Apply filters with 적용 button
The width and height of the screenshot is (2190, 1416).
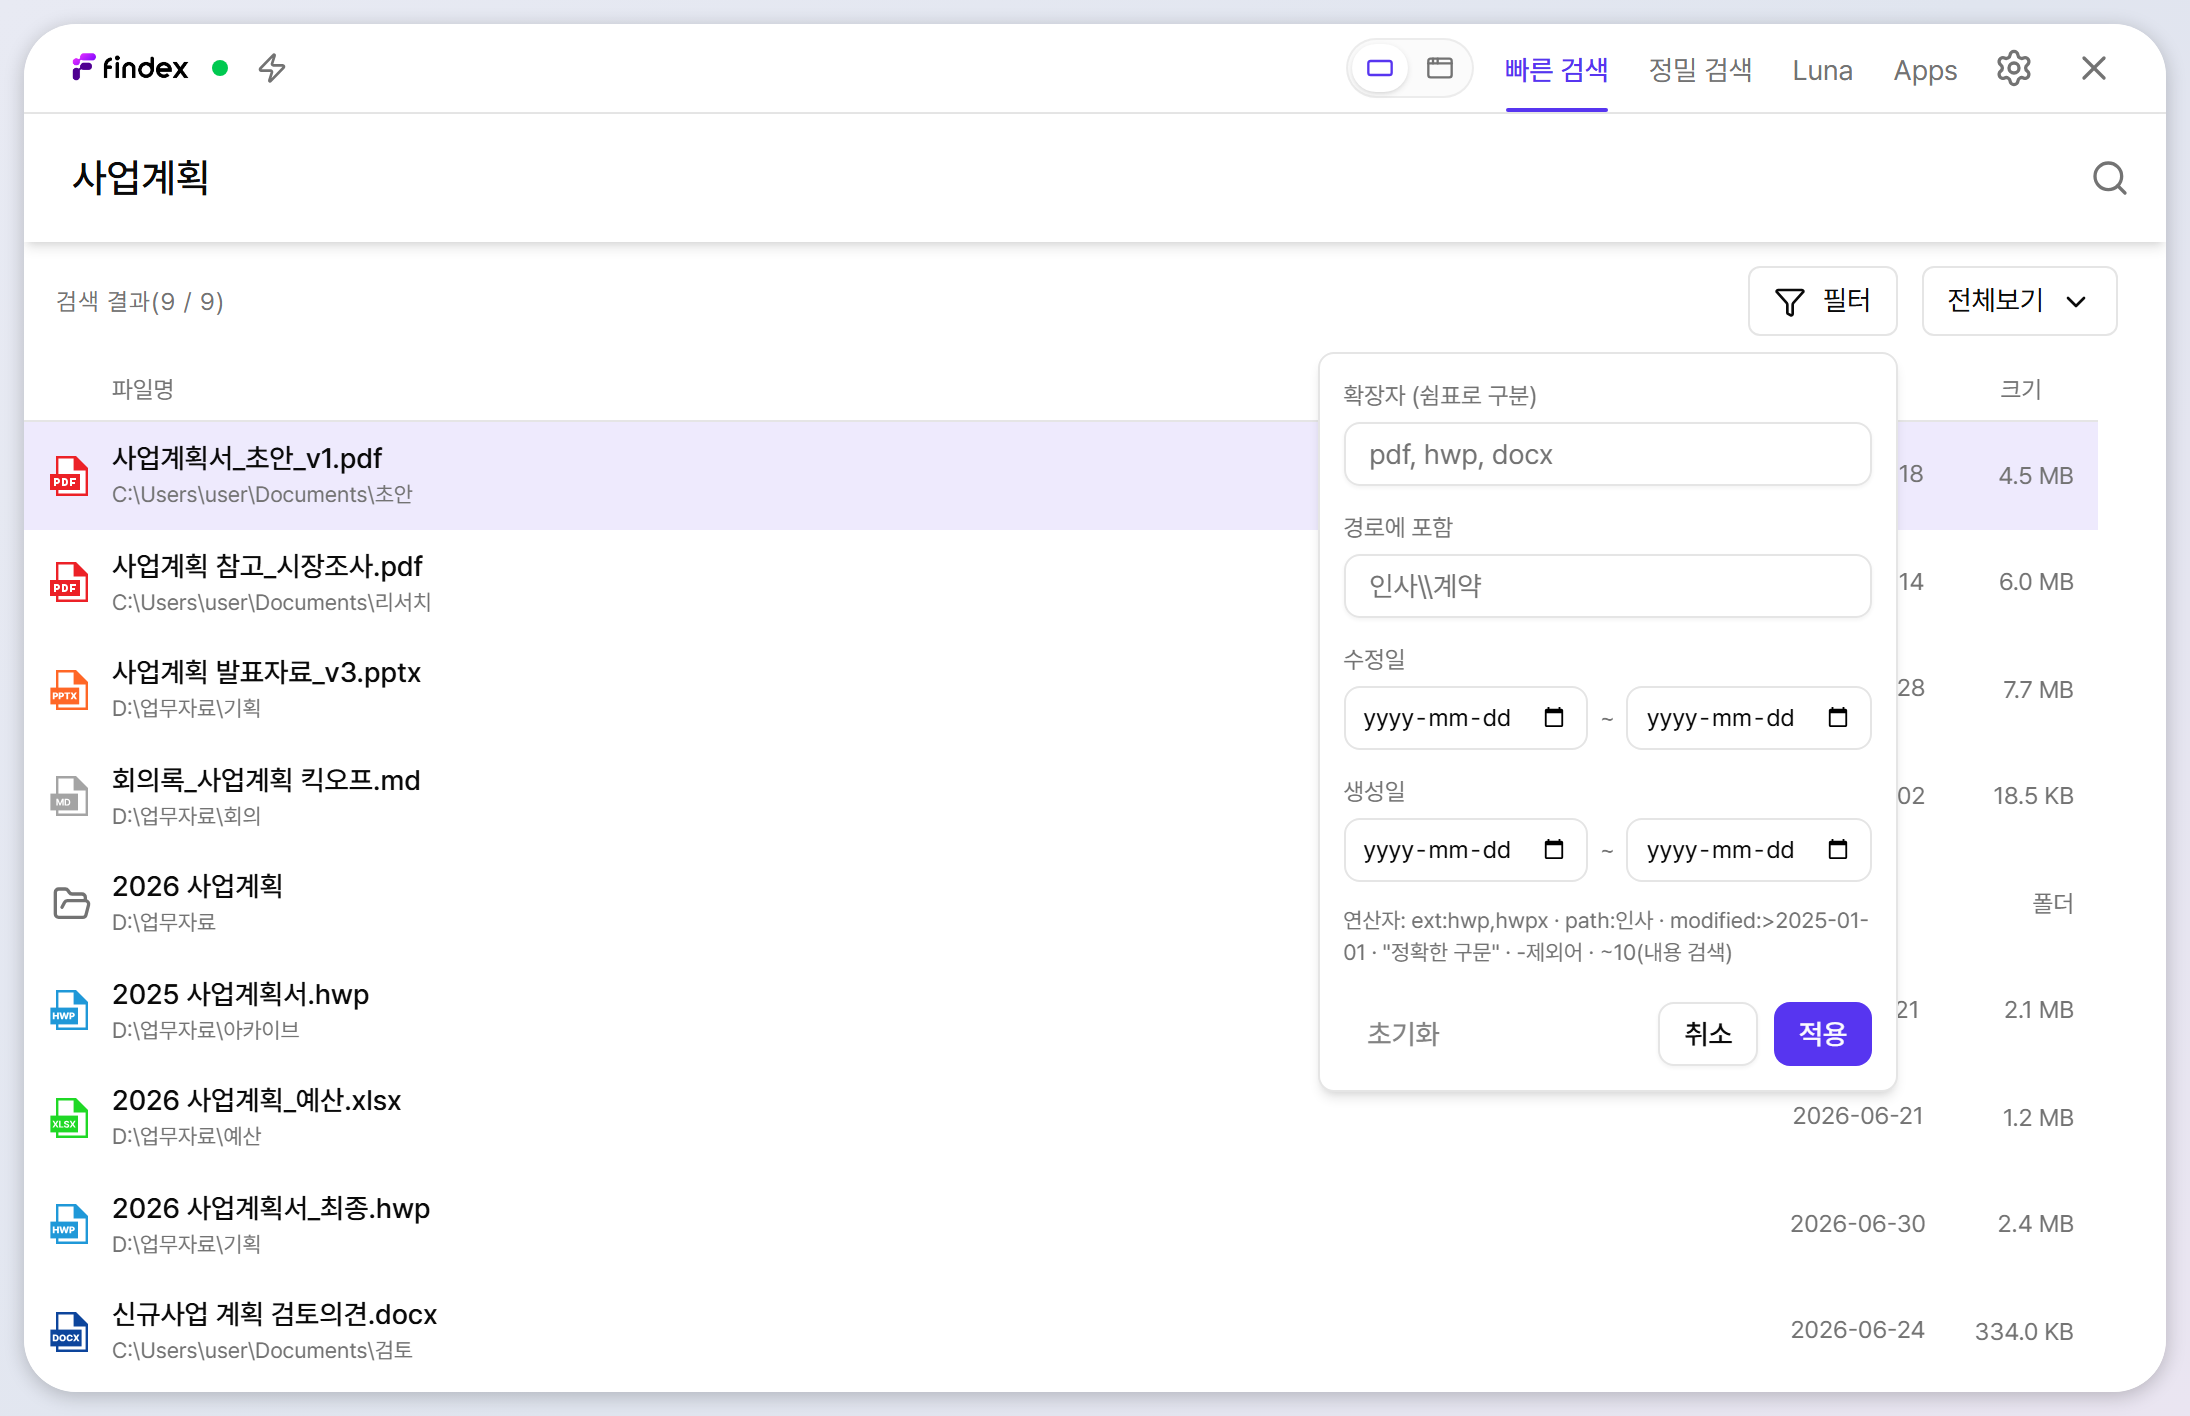coord(1823,1034)
